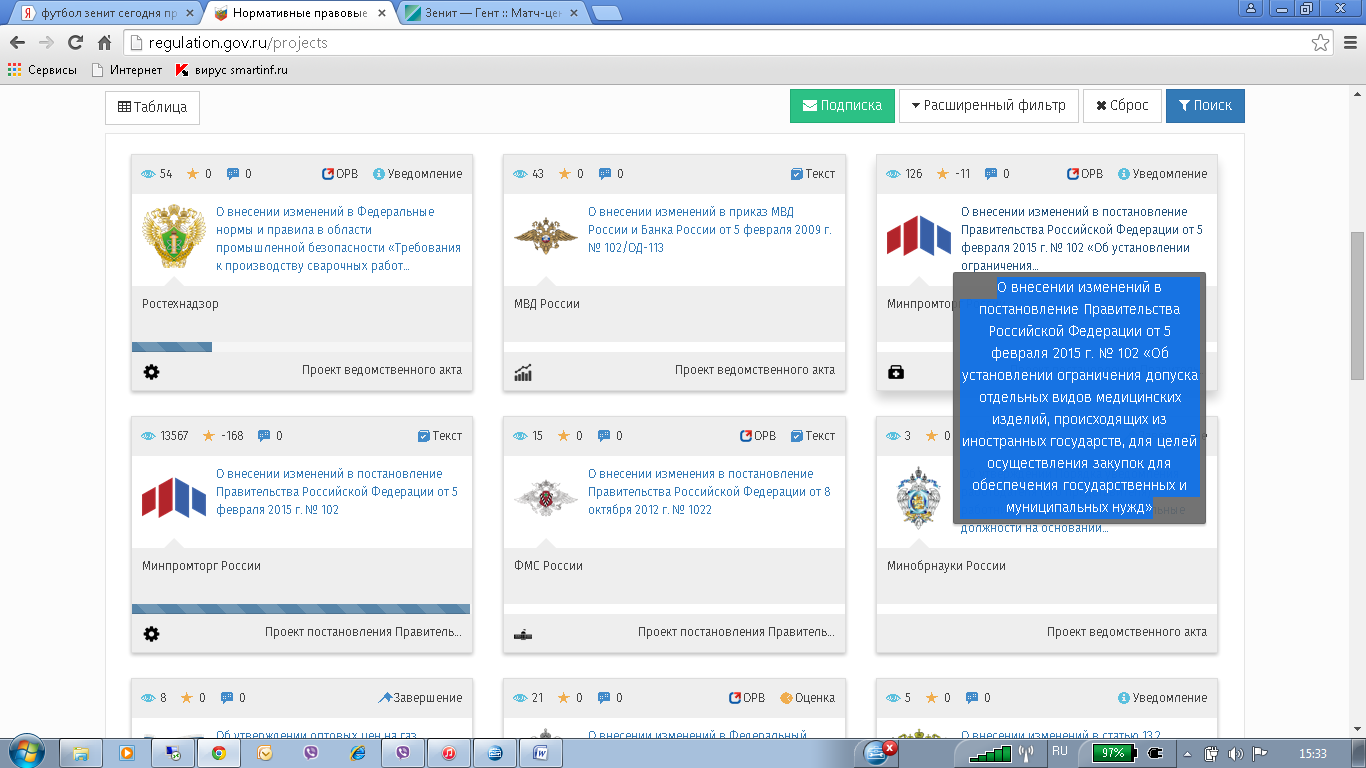Click the Минобрнауки России label

pos(946,566)
